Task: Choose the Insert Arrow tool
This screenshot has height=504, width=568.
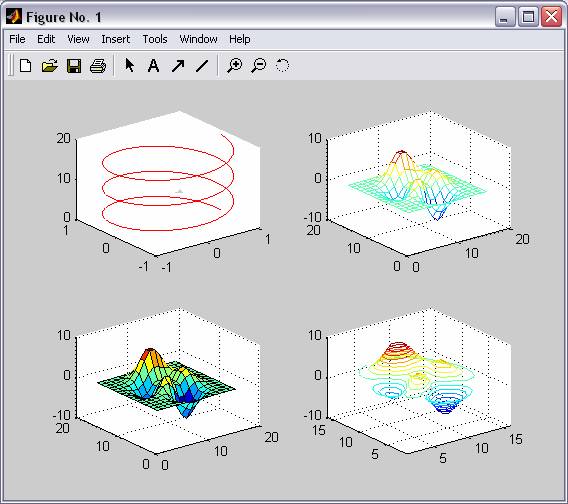Action: (178, 66)
